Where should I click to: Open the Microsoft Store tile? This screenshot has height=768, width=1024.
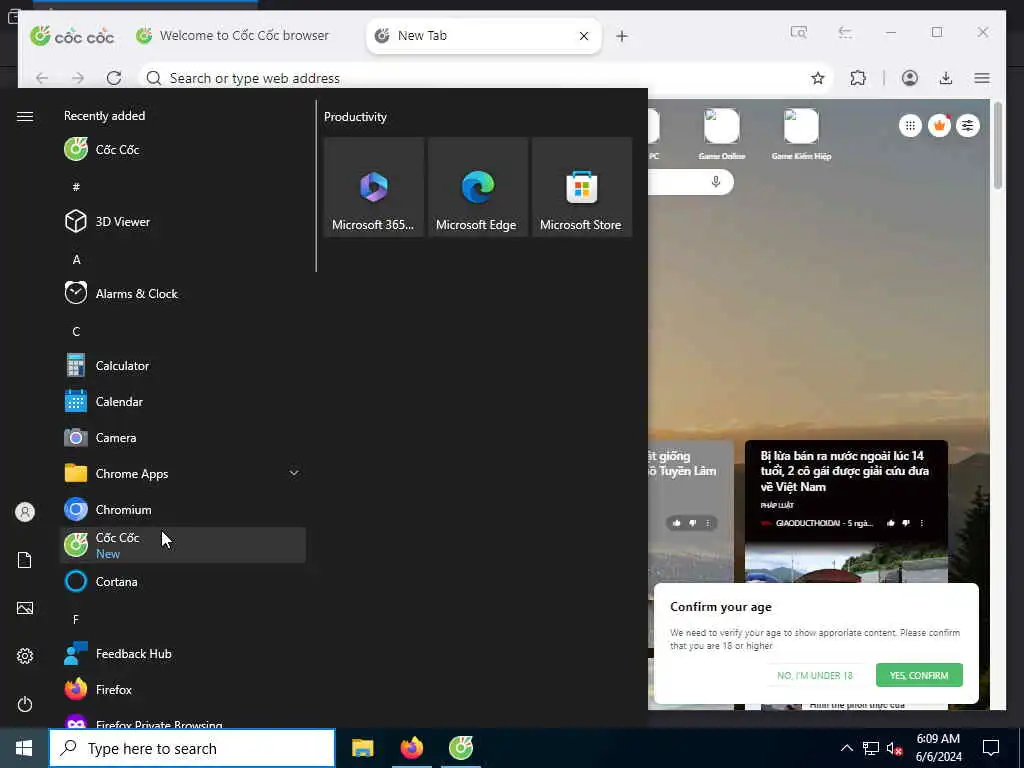pyautogui.click(x=582, y=187)
